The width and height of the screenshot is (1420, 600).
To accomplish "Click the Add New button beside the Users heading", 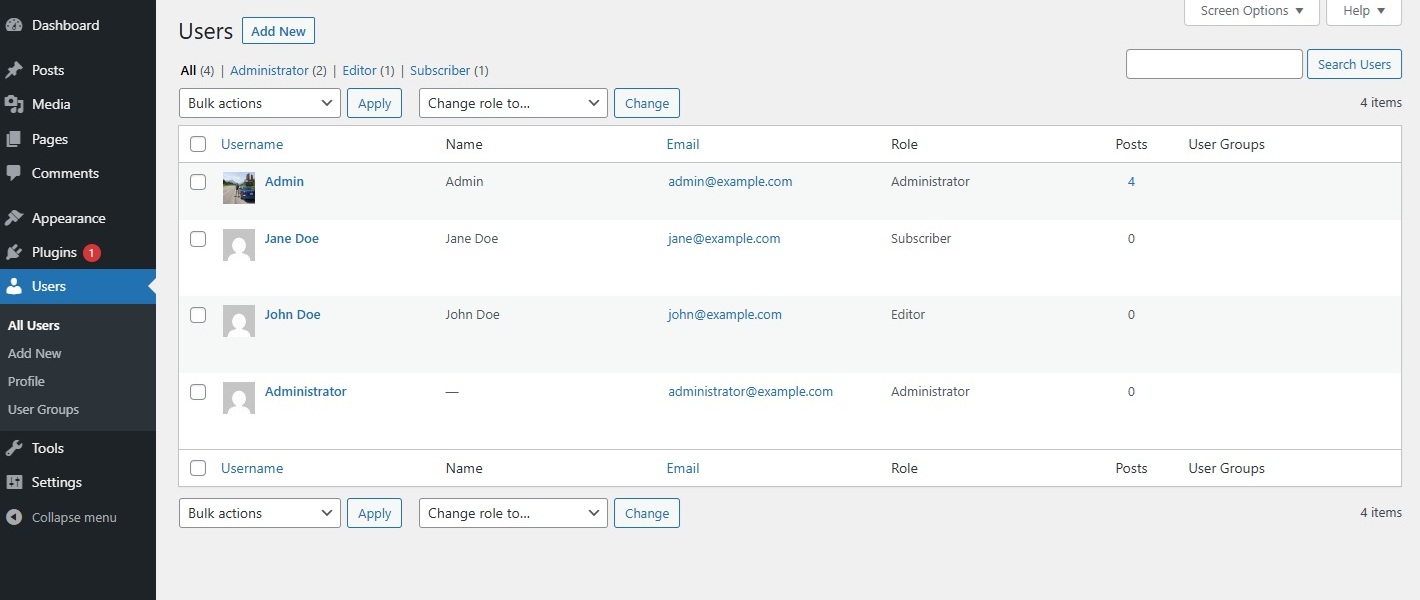I will point(278,31).
